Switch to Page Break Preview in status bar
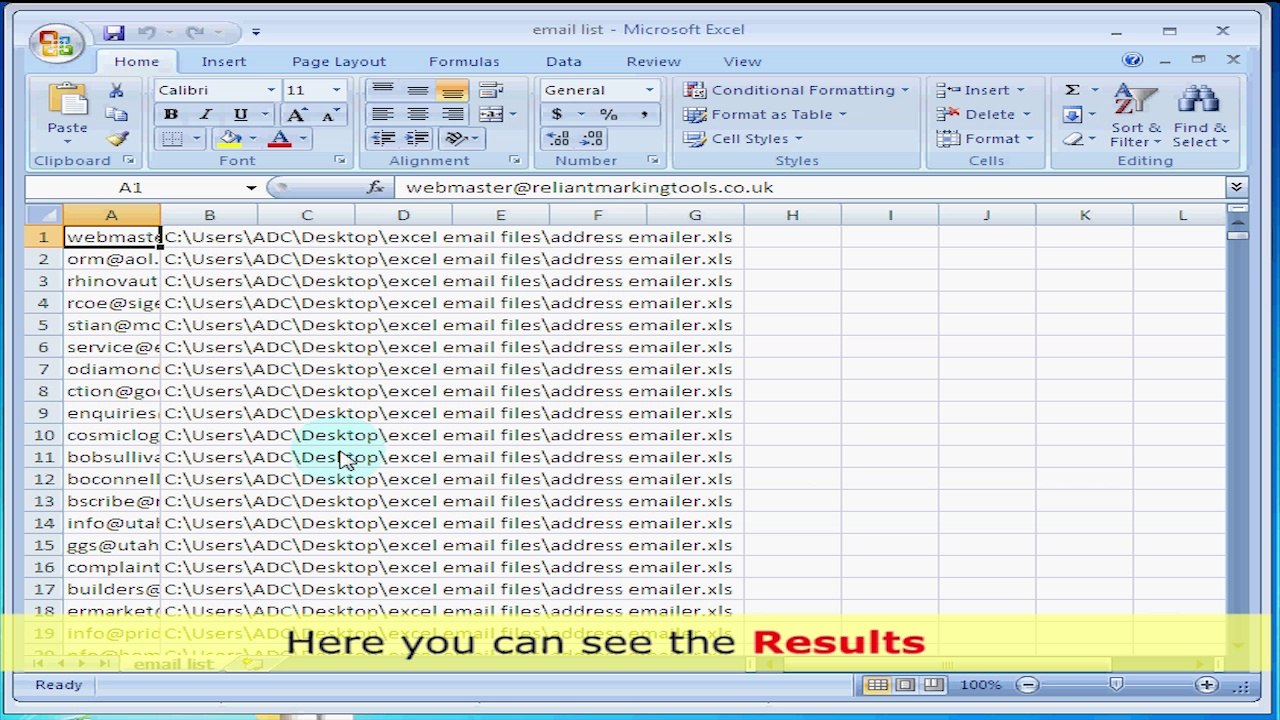Image resolution: width=1280 pixels, height=720 pixels. coord(933,685)
